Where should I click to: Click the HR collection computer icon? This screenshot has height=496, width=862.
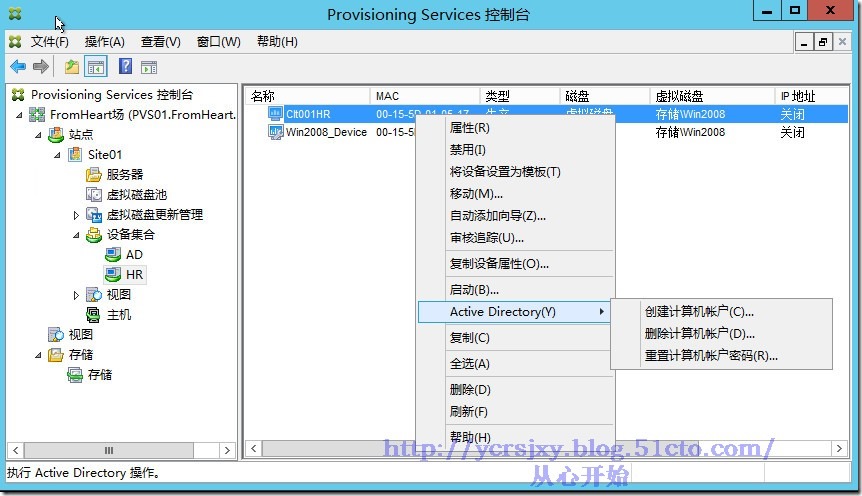(x=113, y=274)
